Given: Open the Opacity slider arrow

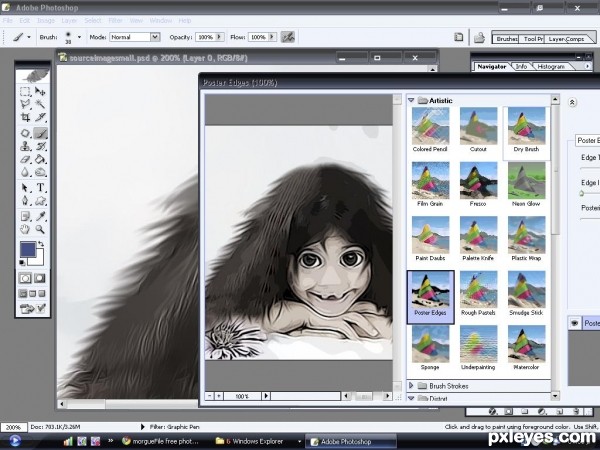Looking at the screenshot, I should coord(219,37).
